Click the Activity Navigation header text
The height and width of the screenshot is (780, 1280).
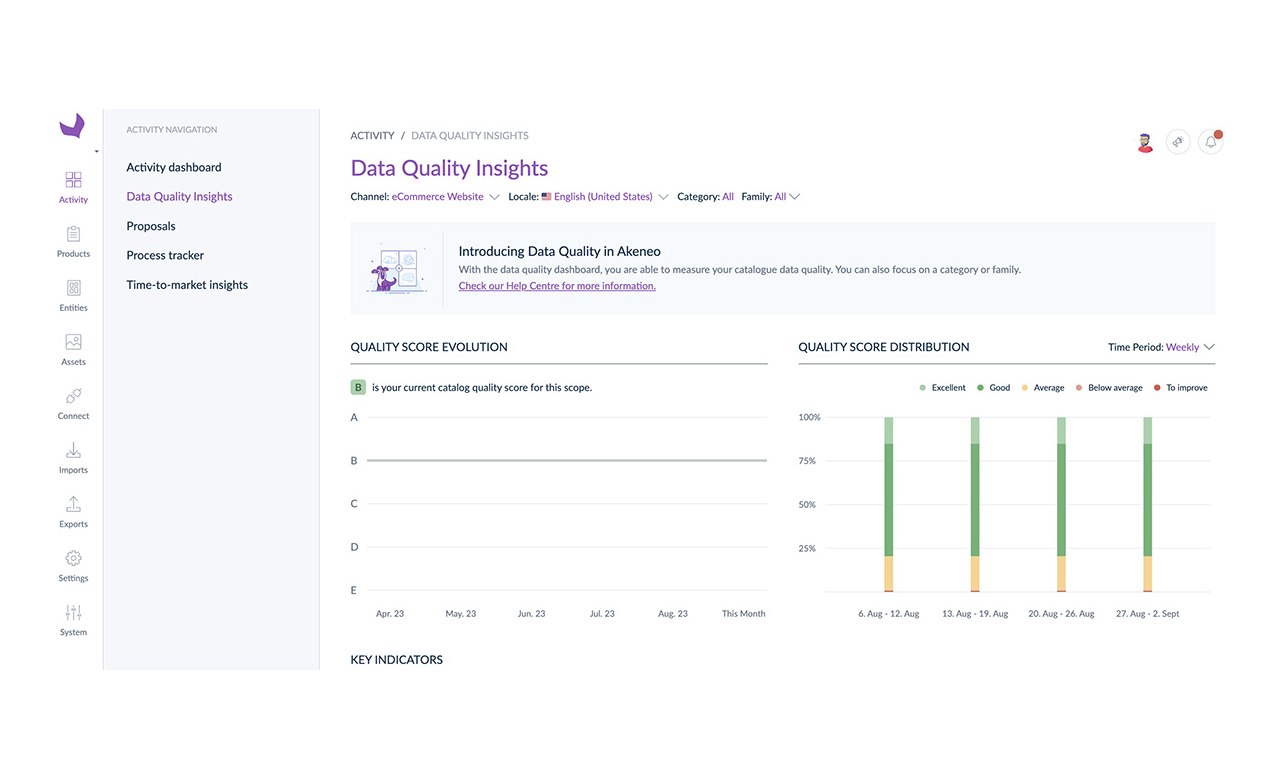172,130
